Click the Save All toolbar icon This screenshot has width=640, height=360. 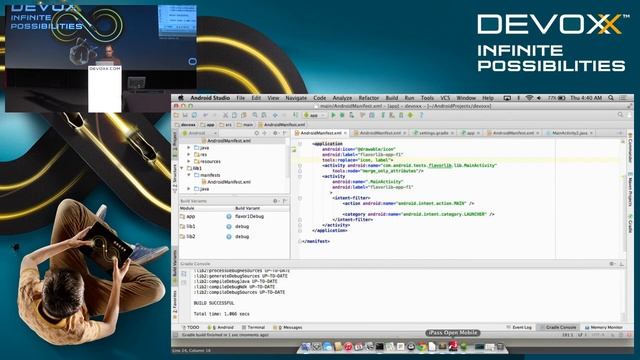click(185, 116)
